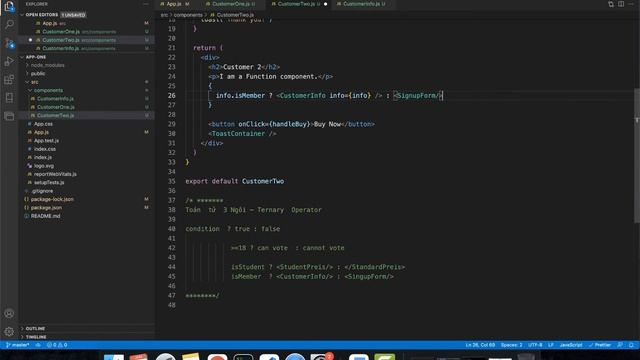Open package-lock.json in file tree
Viewport: 640px width, 360px height.
pos(52,199)
